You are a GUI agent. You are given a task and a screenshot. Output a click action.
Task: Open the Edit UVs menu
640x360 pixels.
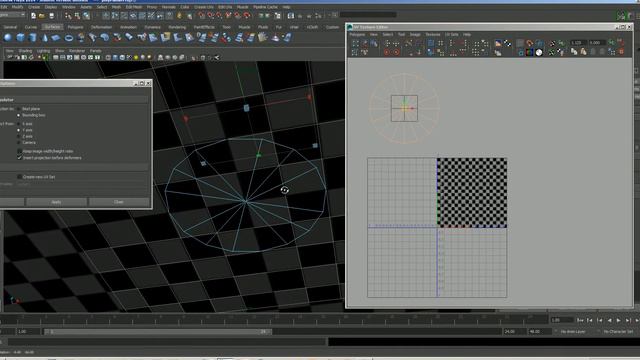tap(225, 7)
